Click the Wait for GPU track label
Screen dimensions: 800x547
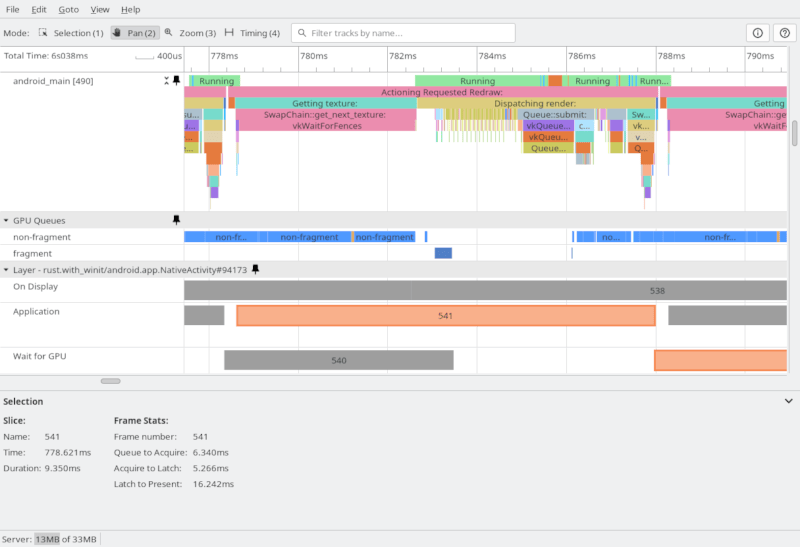click(40, 356)
